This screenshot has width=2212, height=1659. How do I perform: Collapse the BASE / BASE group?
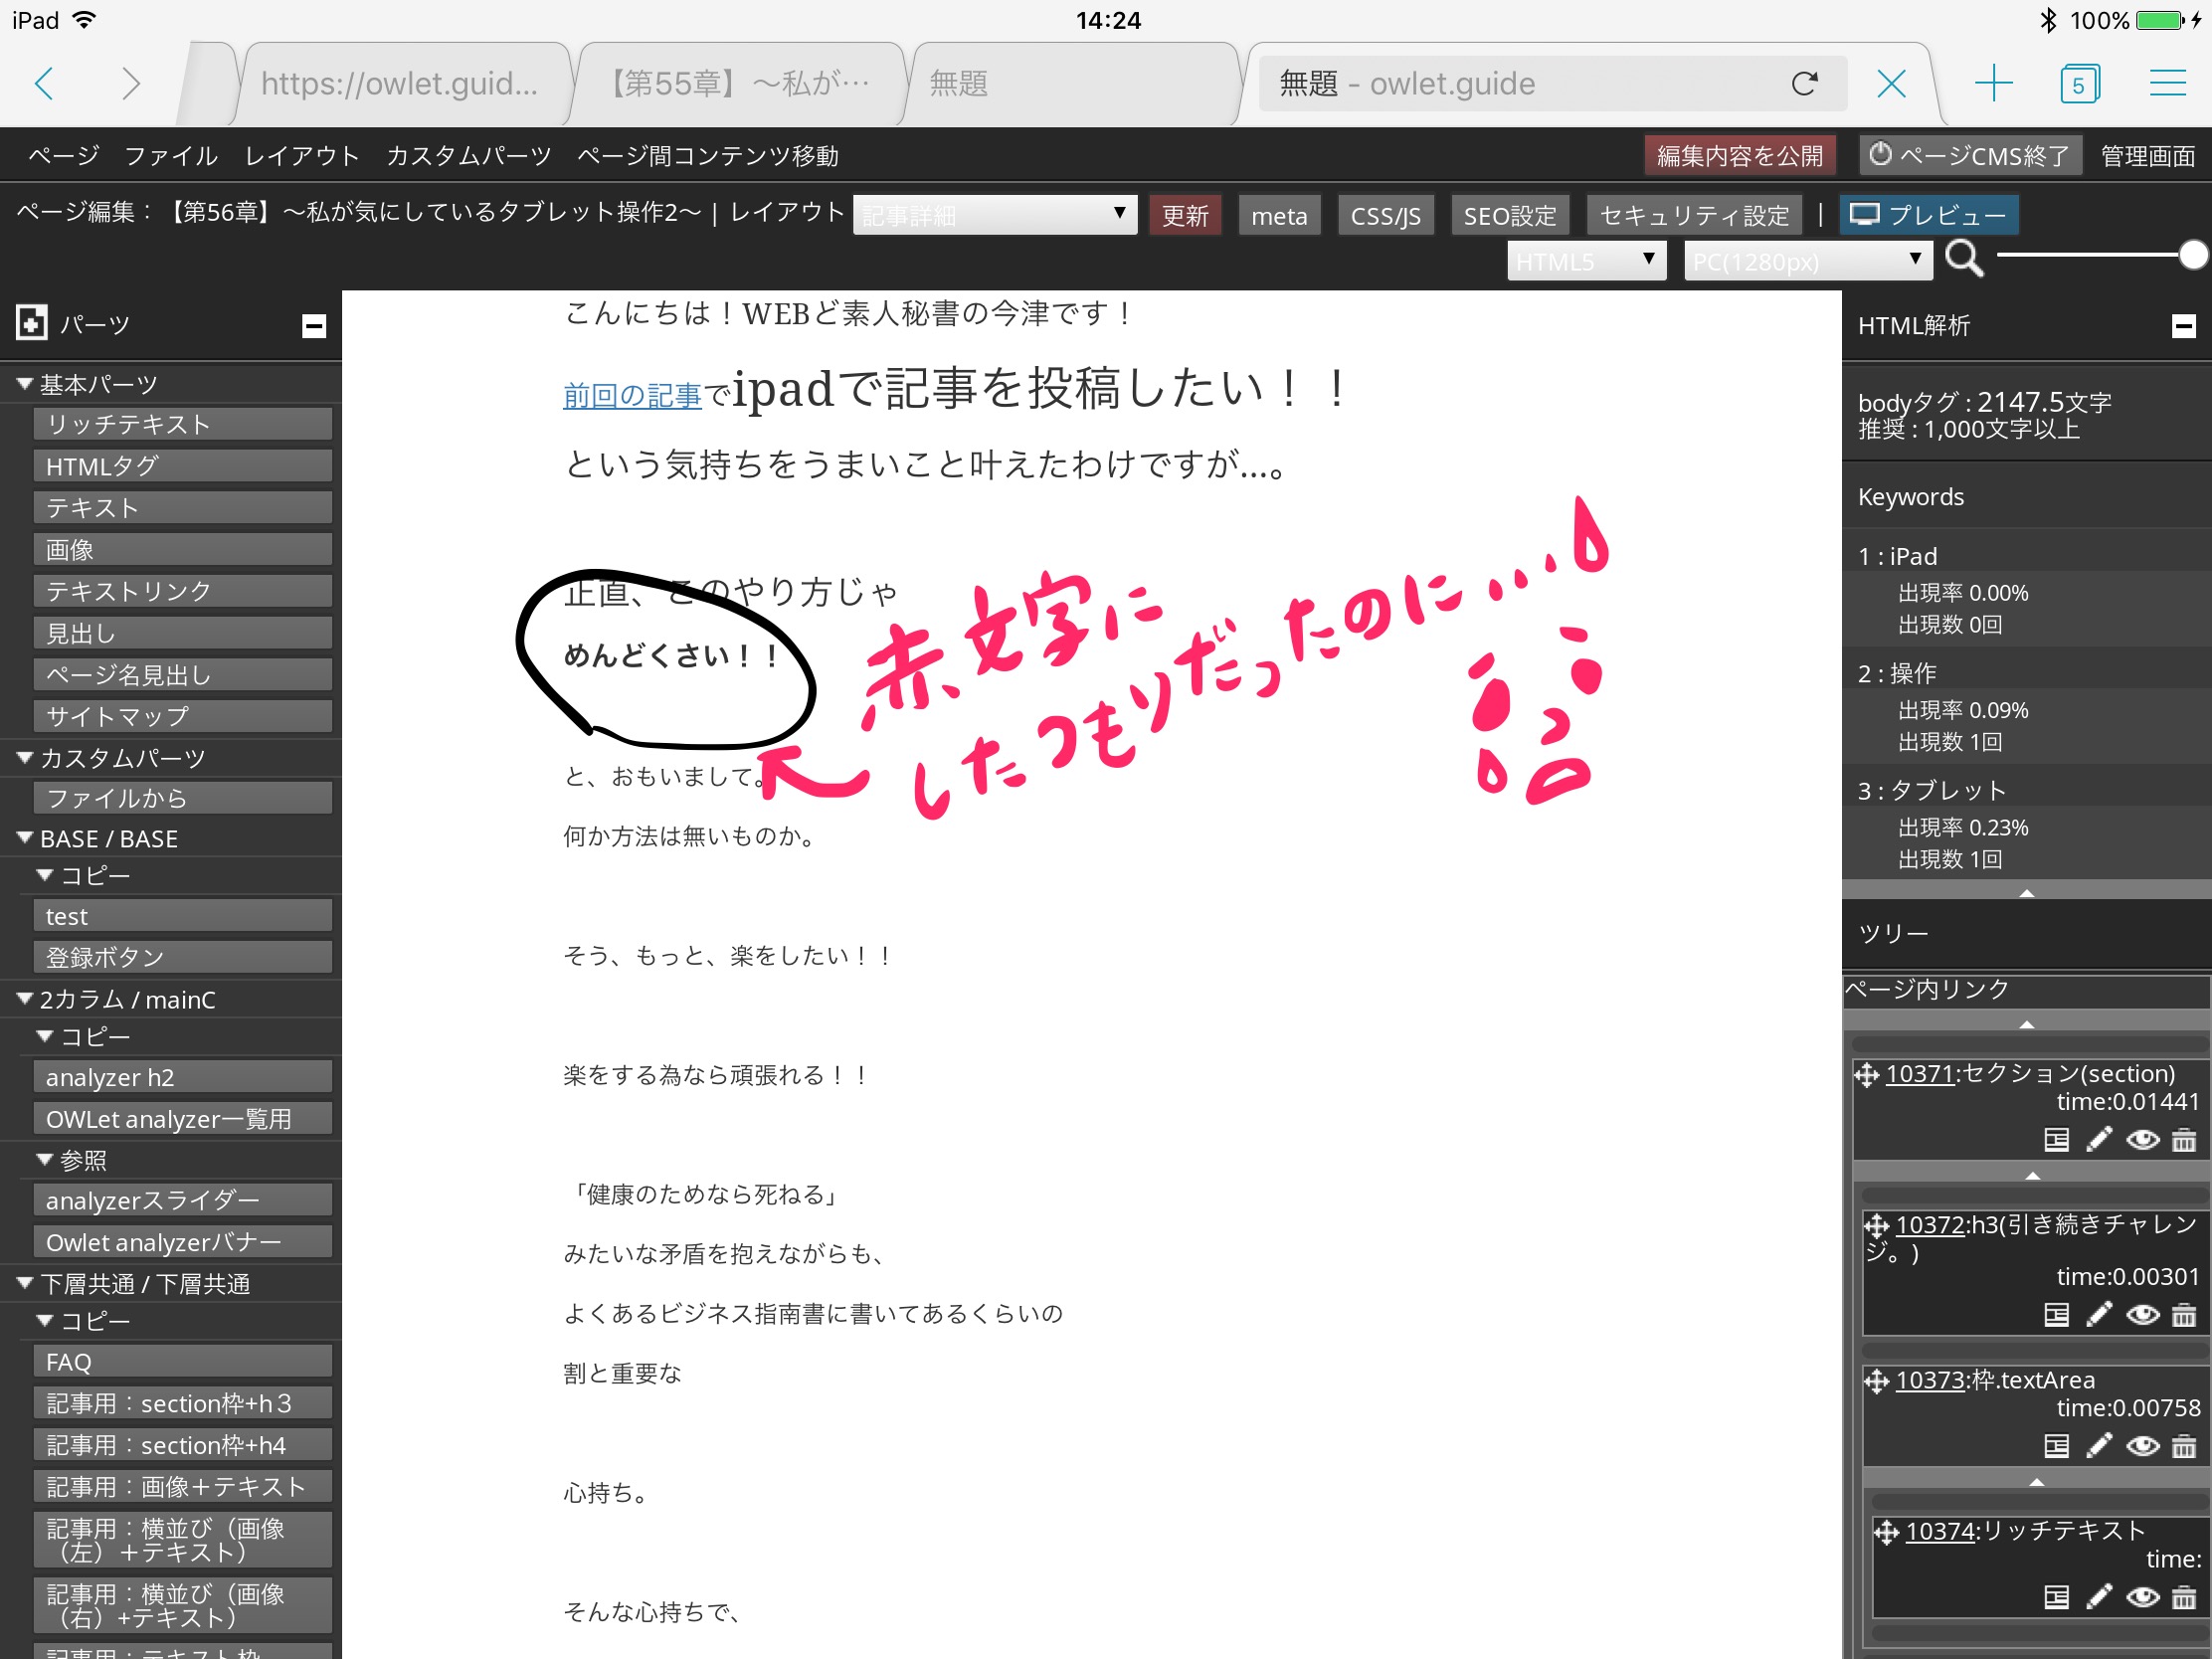point(26,837)
